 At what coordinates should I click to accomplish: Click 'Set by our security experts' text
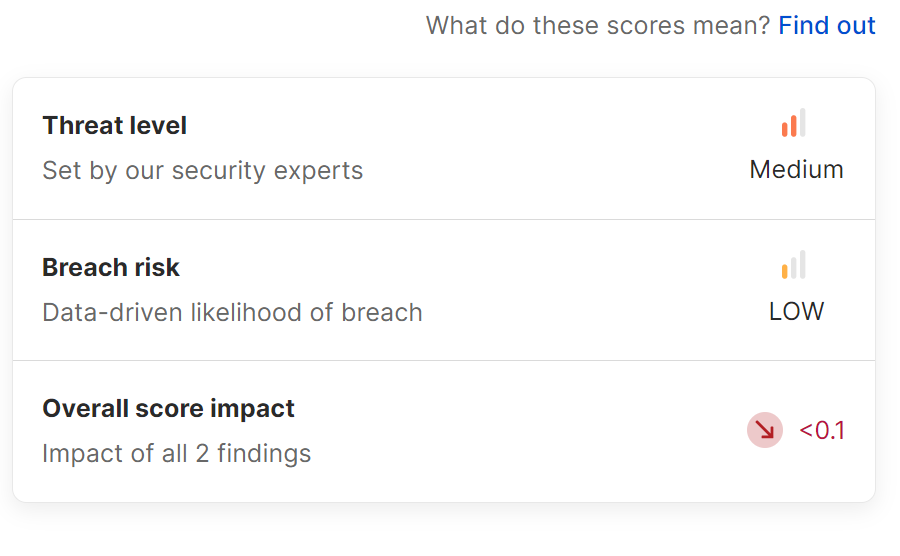coord(203,170)
